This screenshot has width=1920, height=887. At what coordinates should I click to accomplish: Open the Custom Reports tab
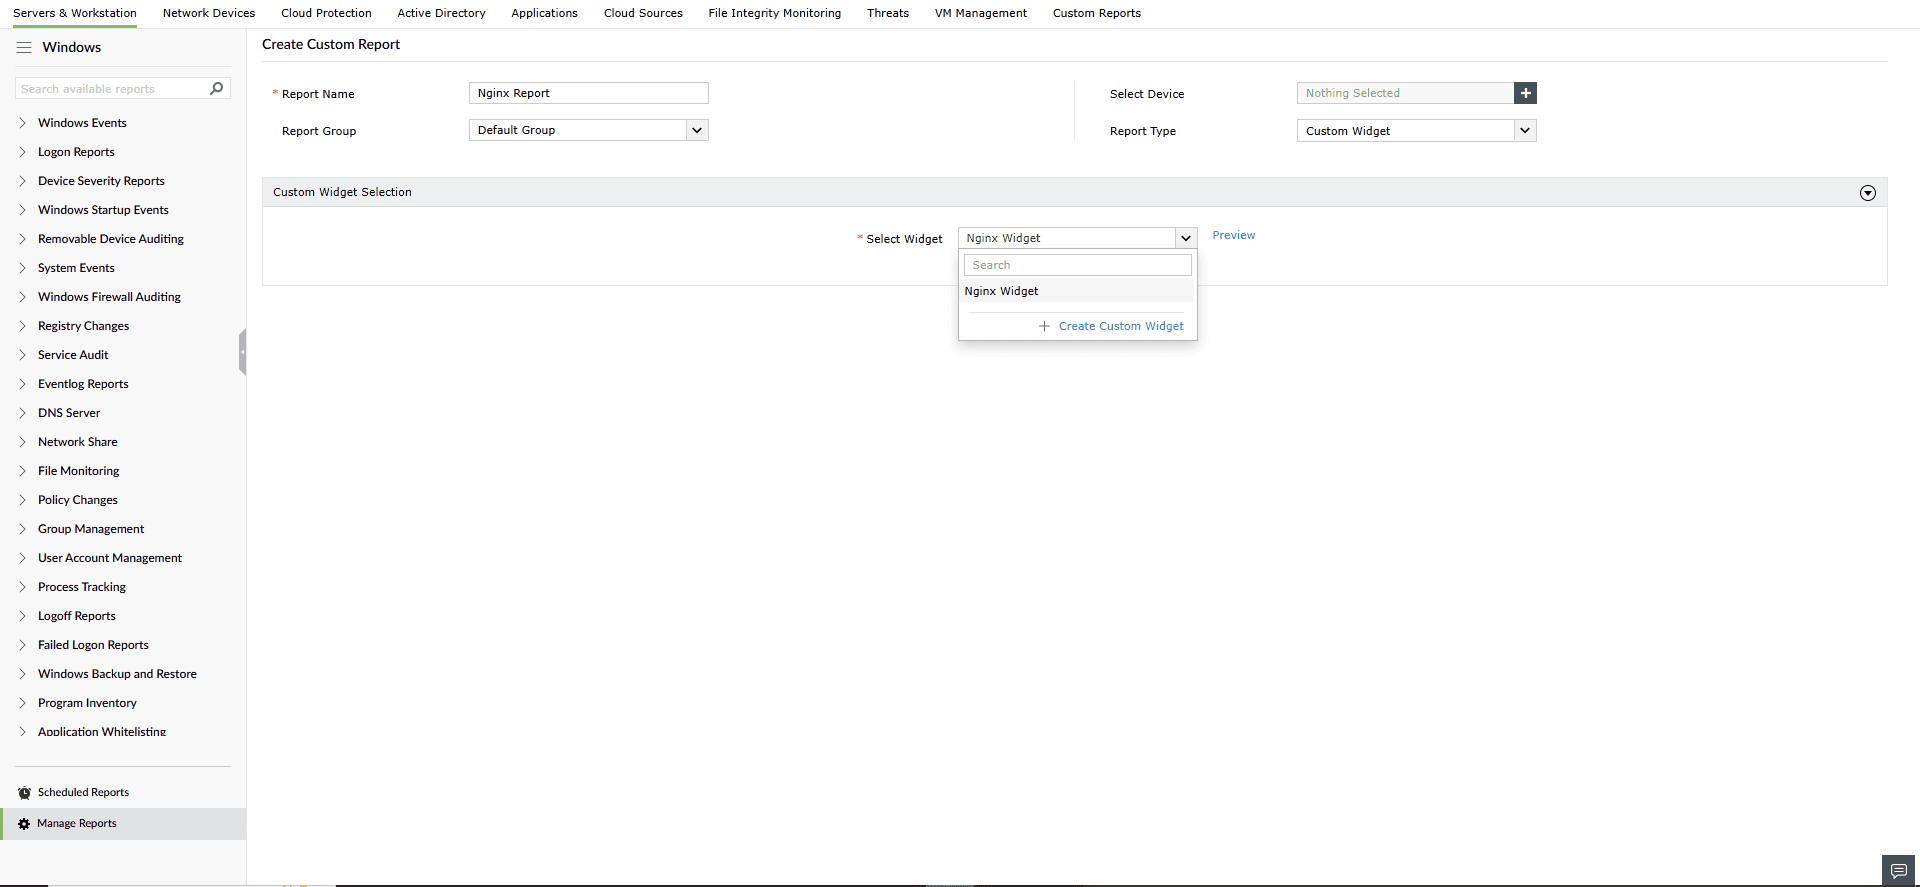click(x=1096, y=13)
